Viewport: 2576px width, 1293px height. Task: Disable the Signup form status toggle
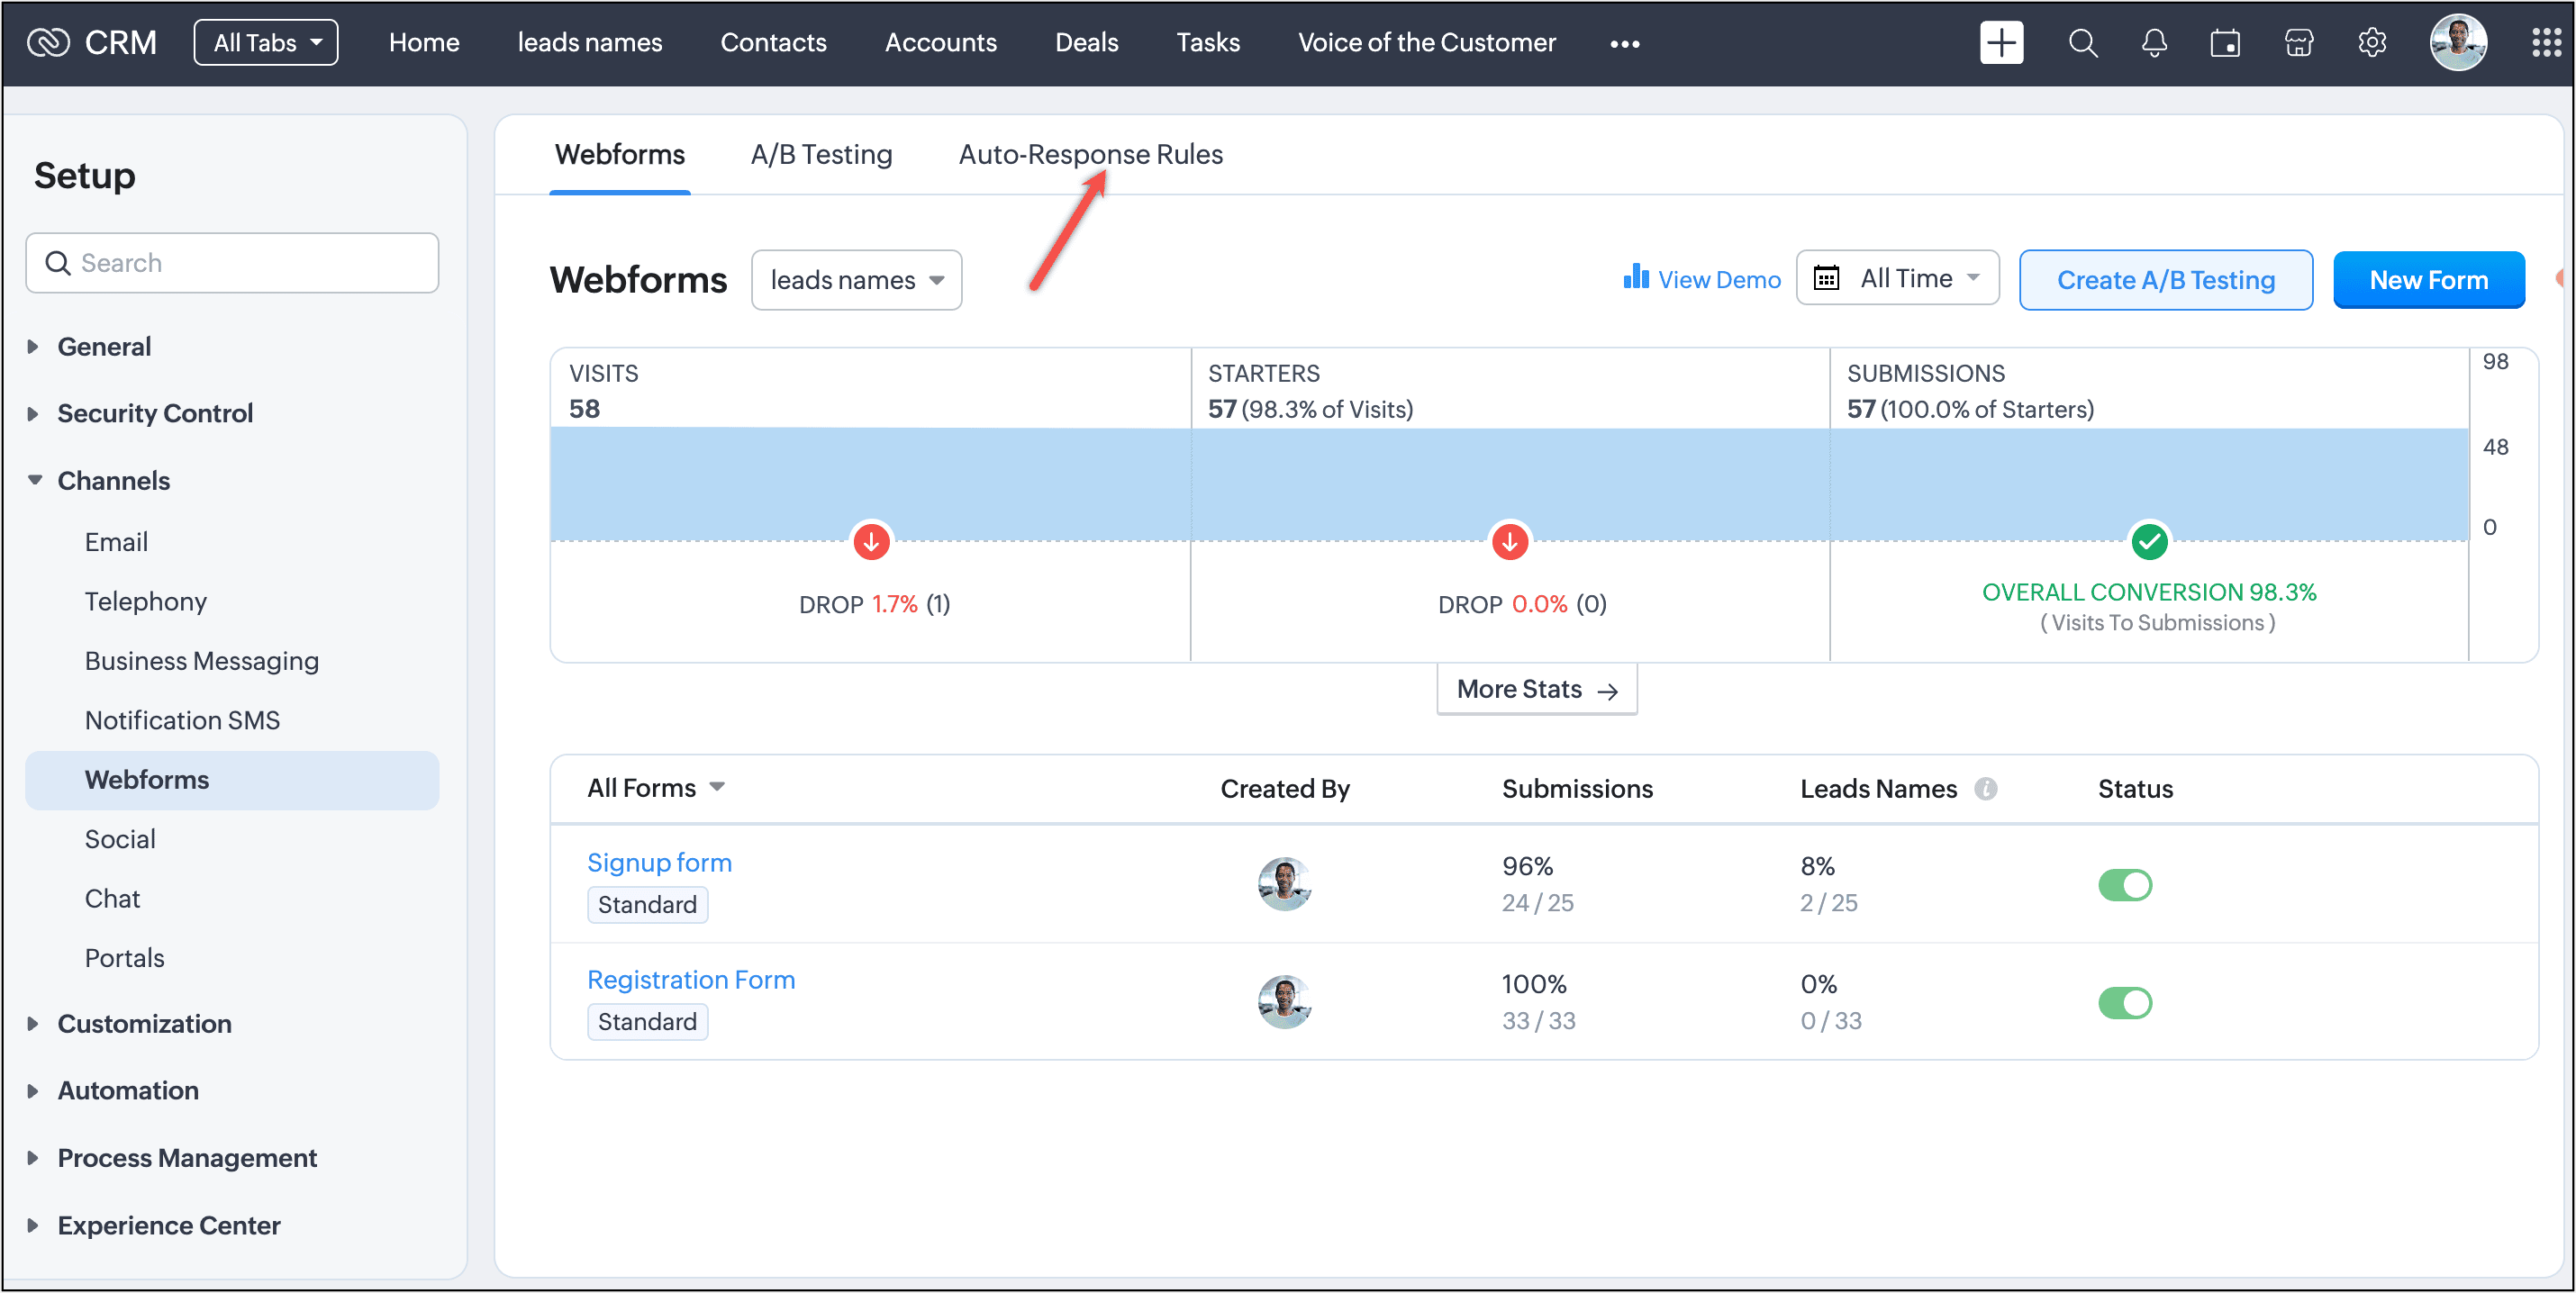2124,885
